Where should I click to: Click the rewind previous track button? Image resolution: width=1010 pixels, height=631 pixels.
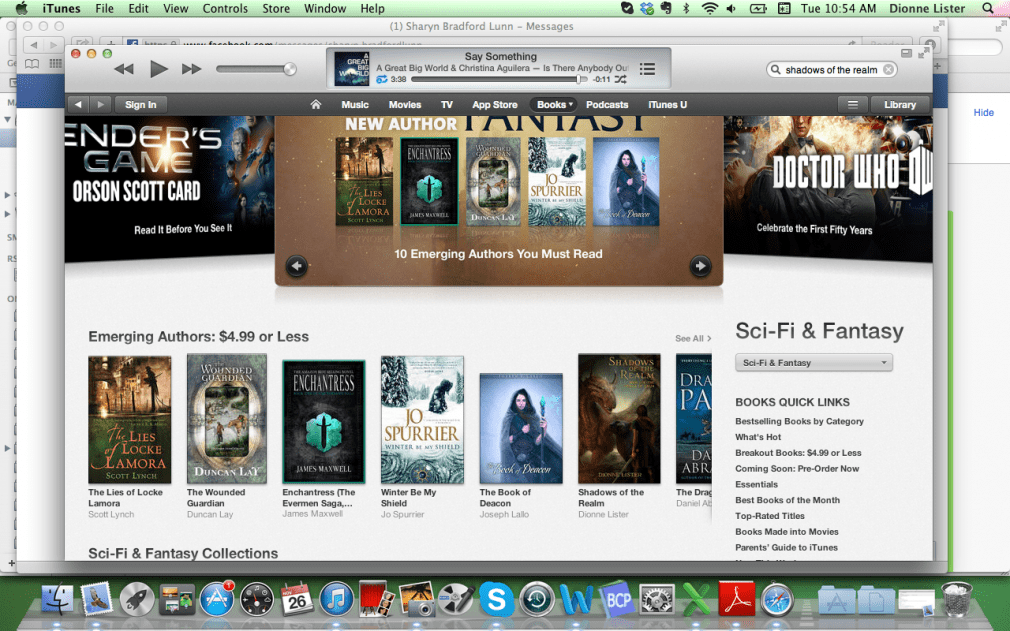[124, 69]
